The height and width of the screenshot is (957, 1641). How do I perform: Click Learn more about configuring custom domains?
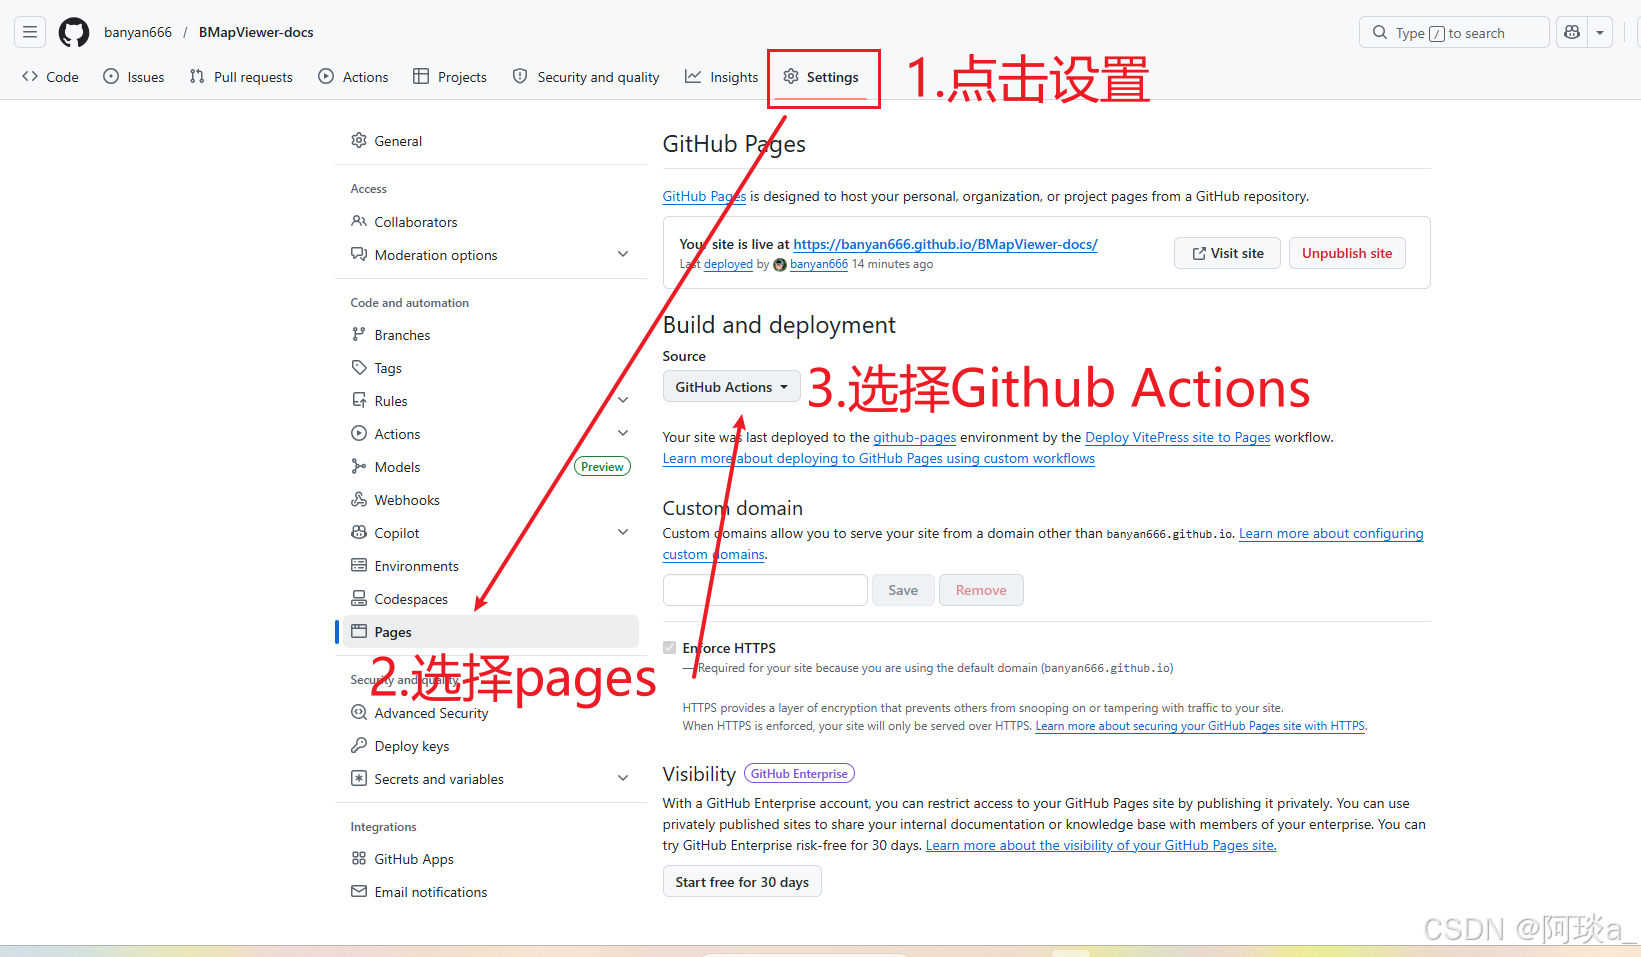tap(1331, 534)
